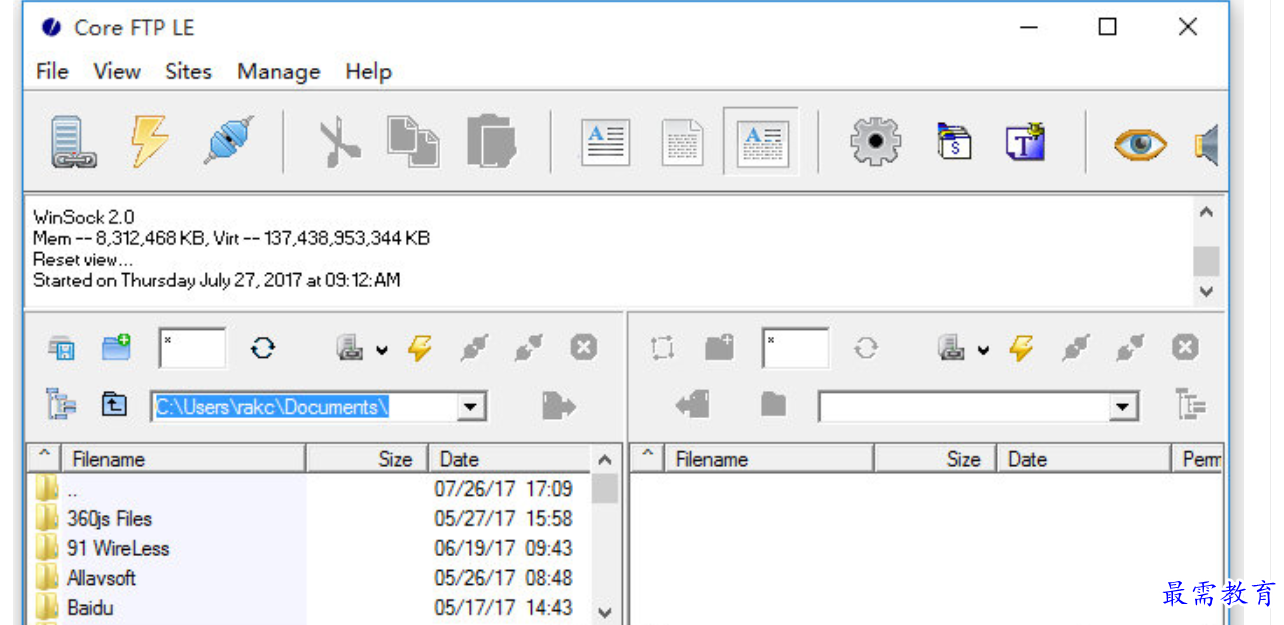This screenshot has height=625, width=1284.
Task: Click the script scheduler window icon
Action: pos(954,142)
